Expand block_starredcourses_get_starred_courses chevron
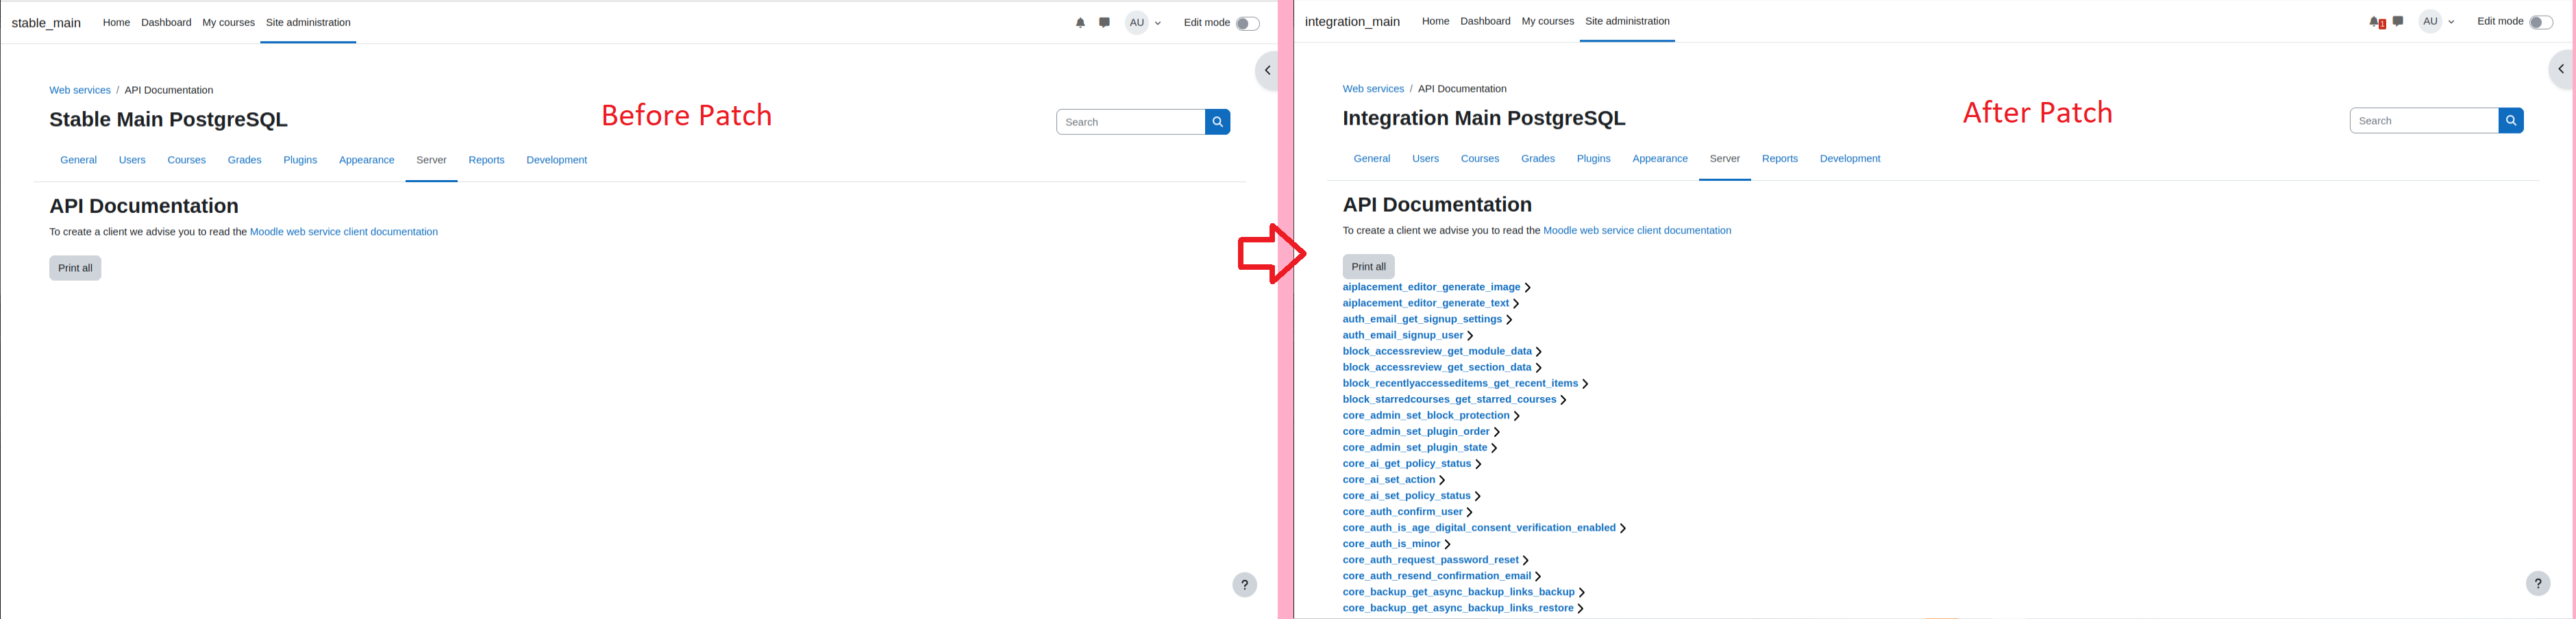Viewport: 2576px width, 619px height. click(1563, 400)
